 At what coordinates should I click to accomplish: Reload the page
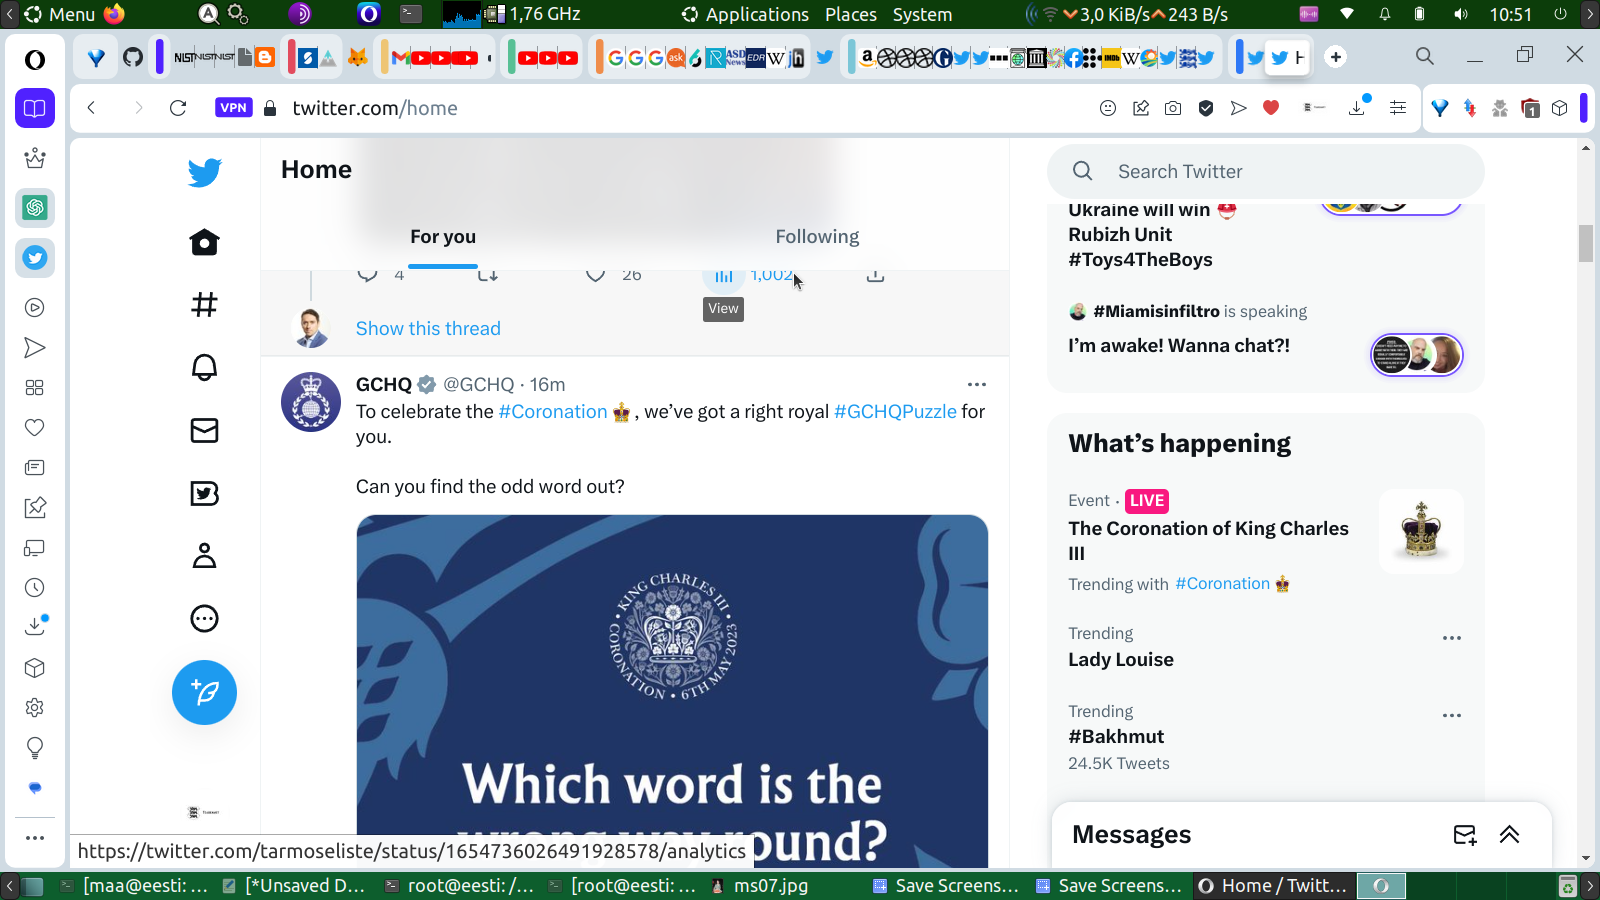[x=178, y=108]
